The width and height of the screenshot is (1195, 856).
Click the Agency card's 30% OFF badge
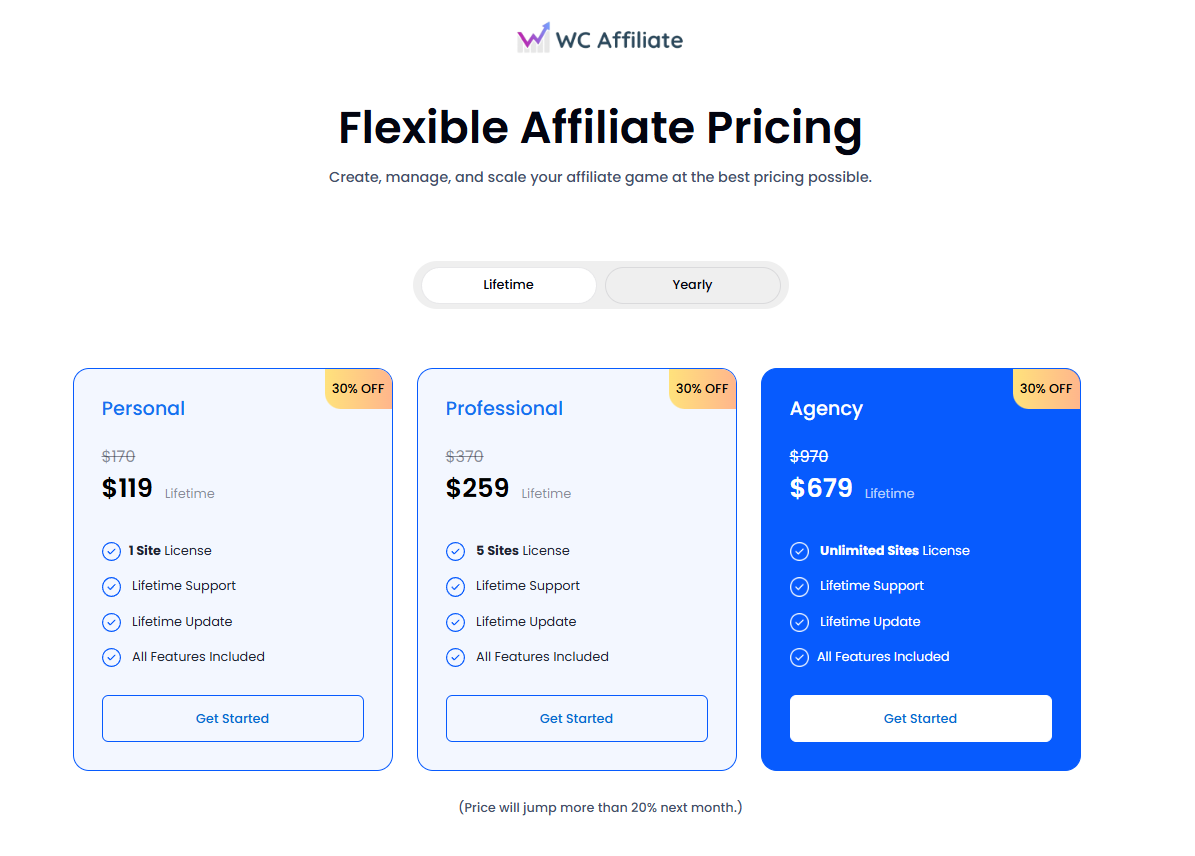click(x=1046, y=389)
